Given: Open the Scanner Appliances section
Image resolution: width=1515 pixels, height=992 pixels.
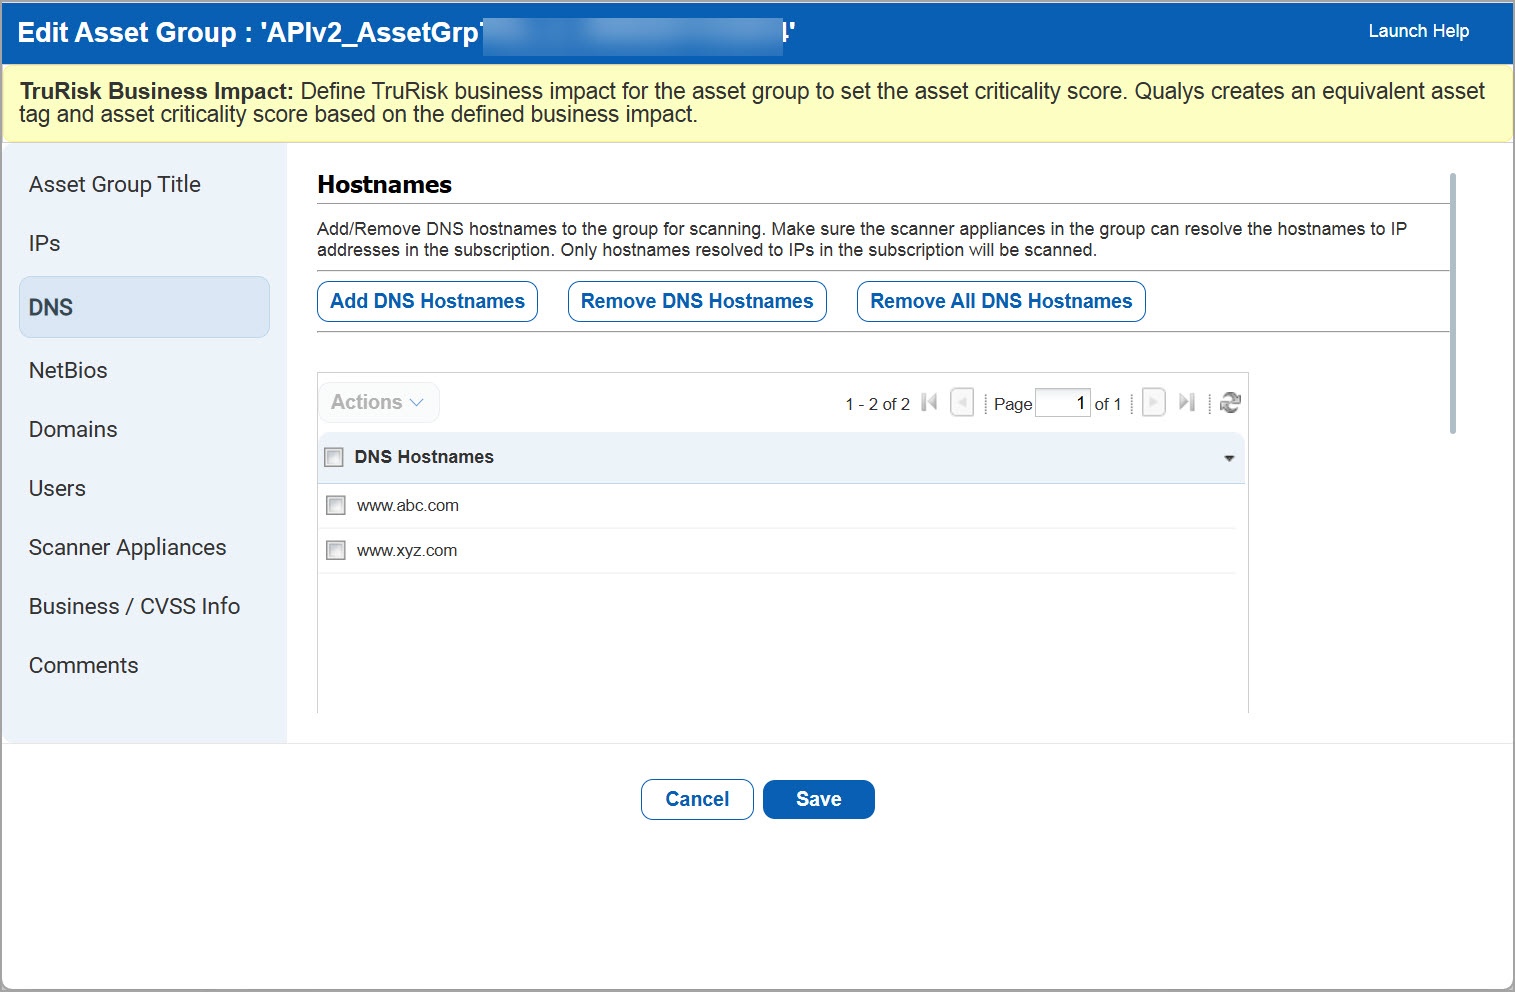Looking at the screenshot, I should 127,547.
